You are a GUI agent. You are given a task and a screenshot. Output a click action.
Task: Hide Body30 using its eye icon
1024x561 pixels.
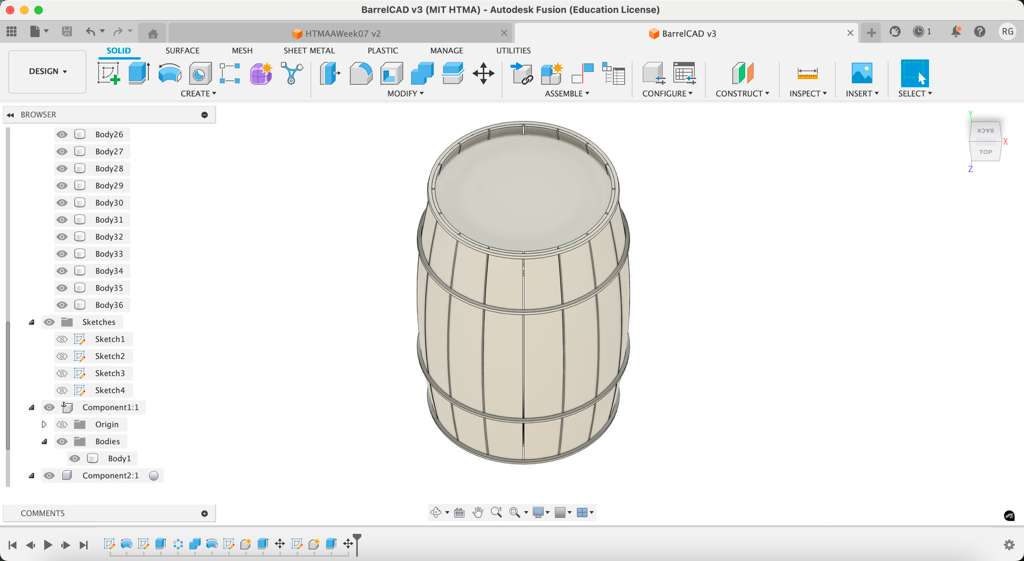[62, 202]
